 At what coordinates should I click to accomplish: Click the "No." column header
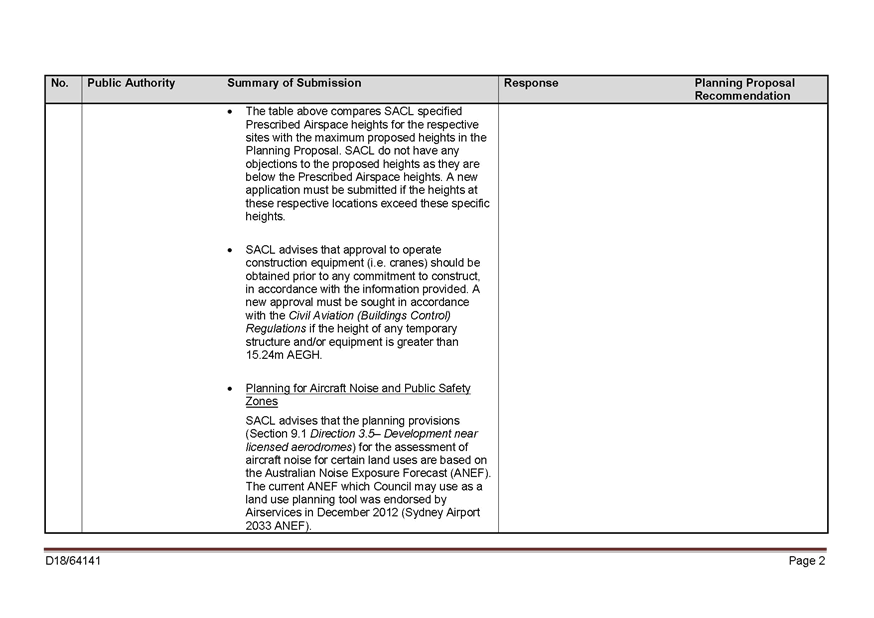tap(60, 83)
